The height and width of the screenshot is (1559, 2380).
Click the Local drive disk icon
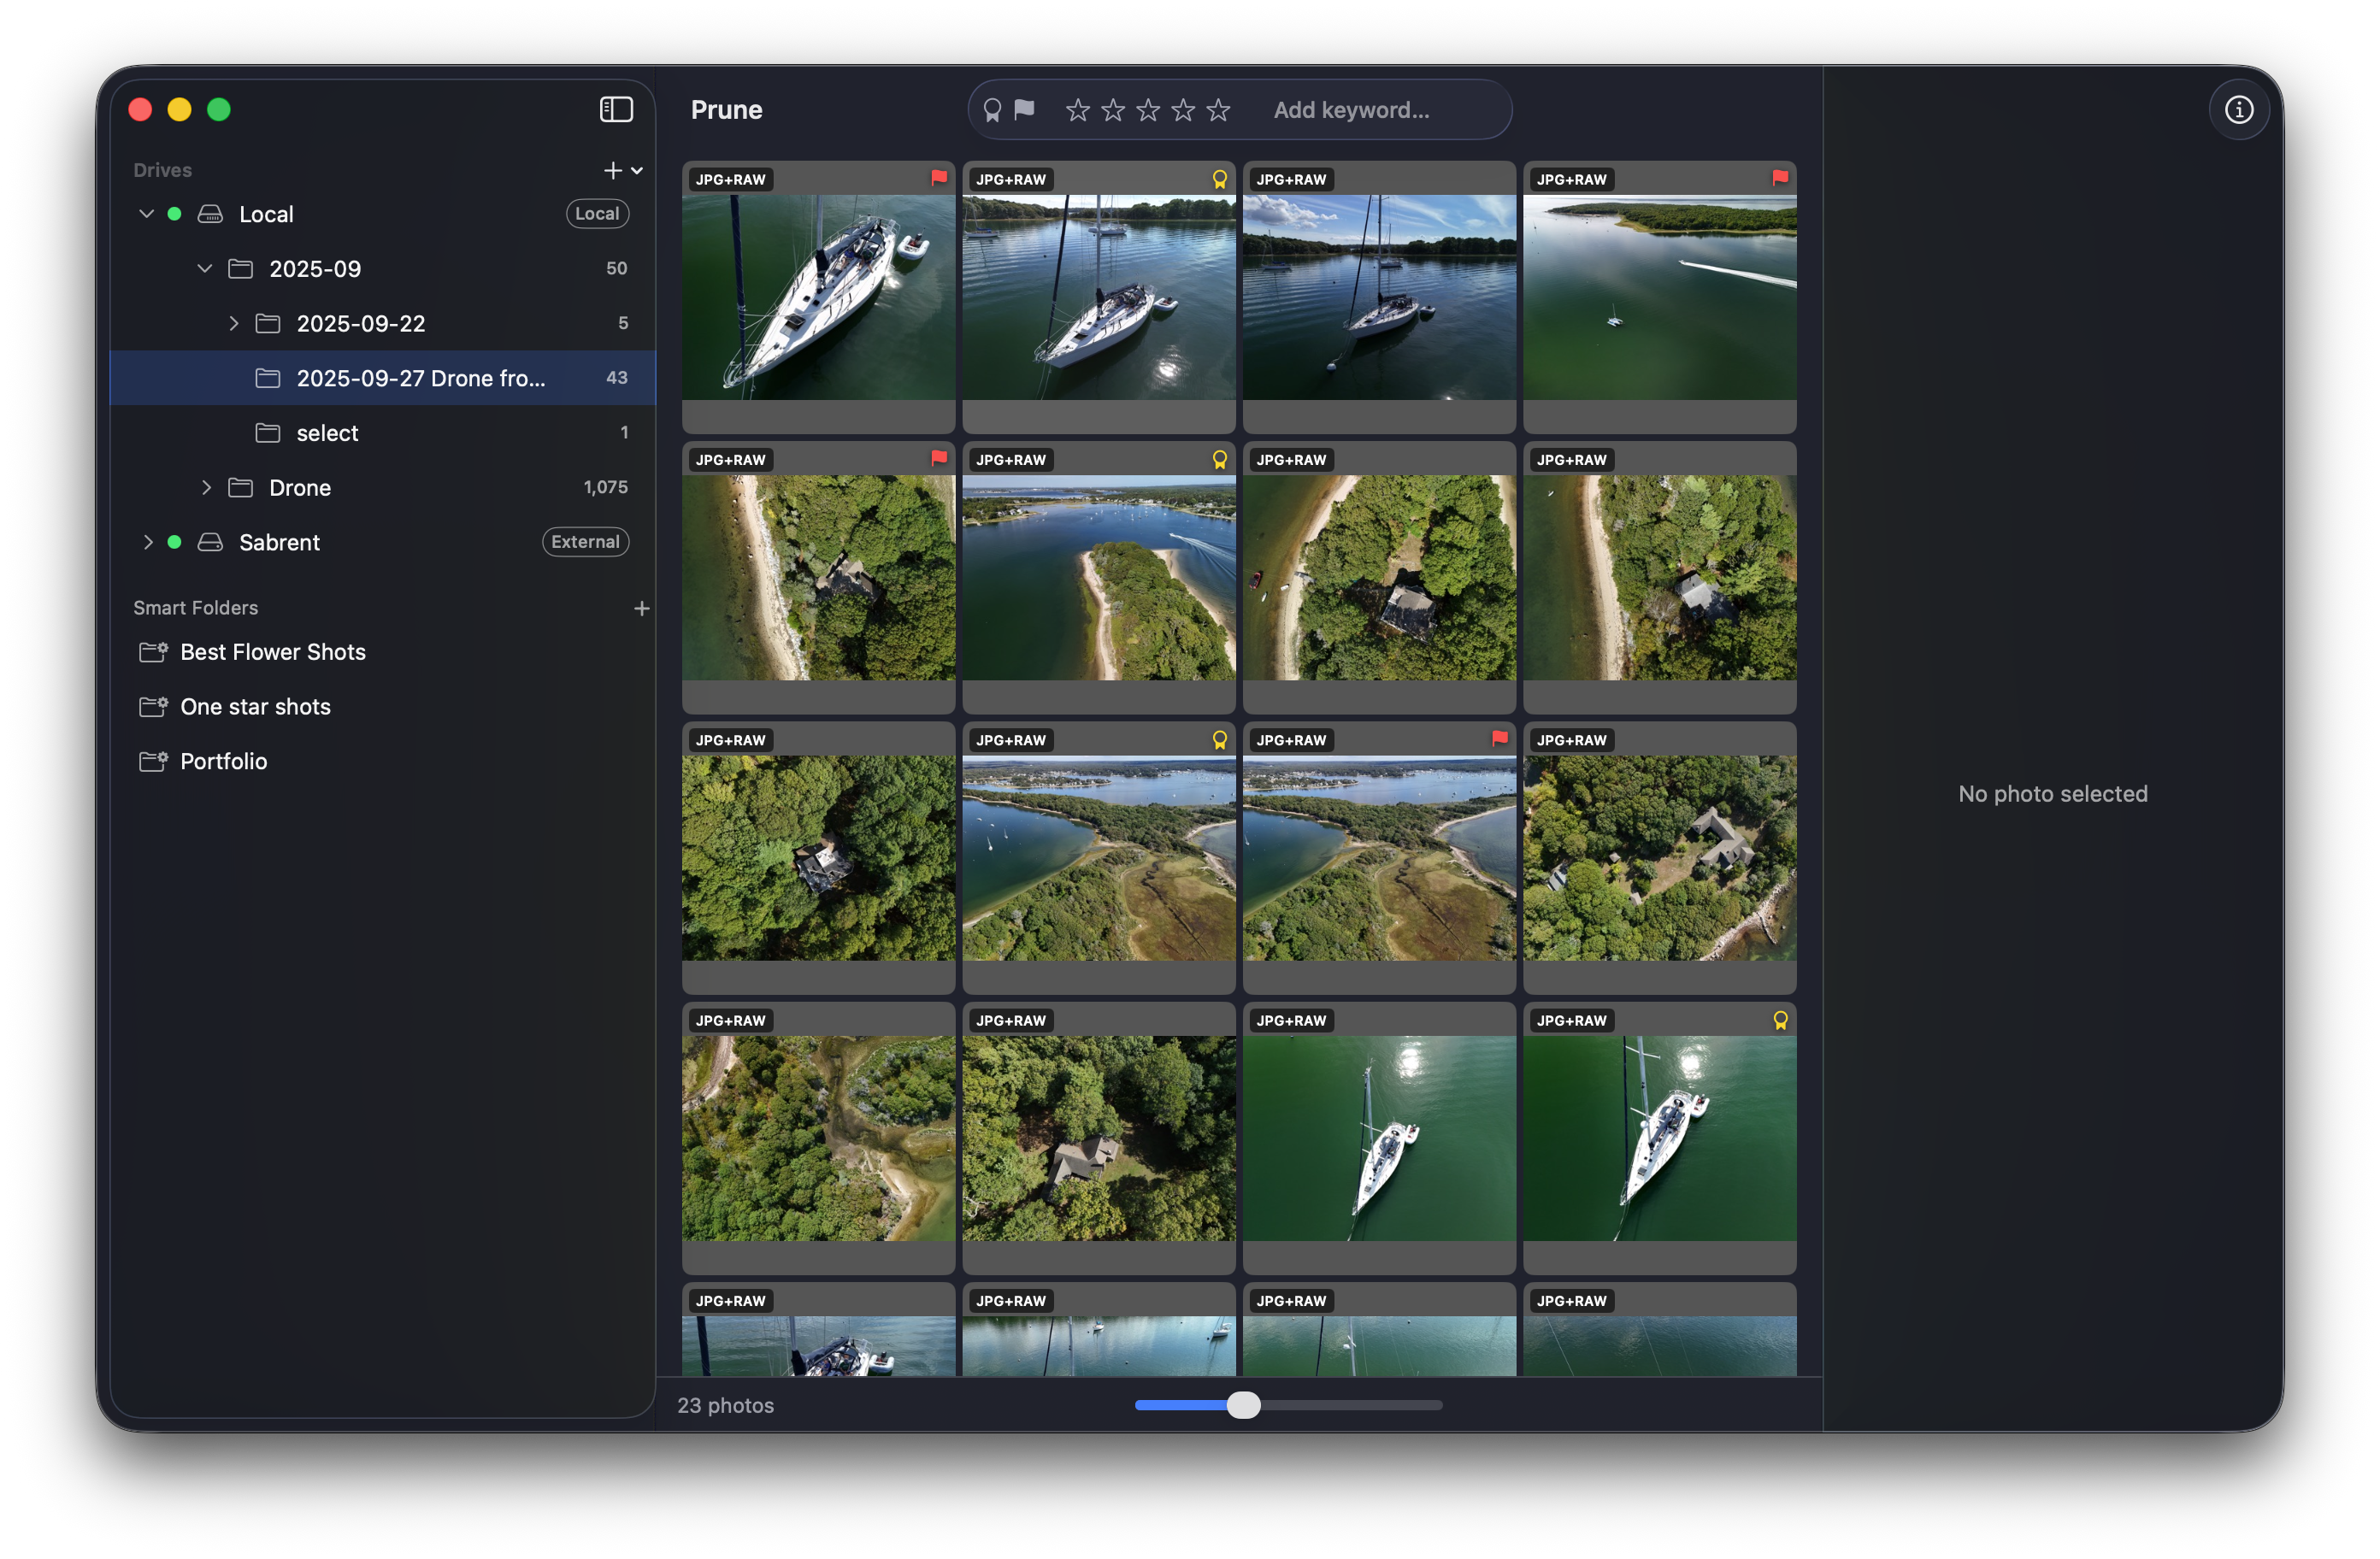210,214
